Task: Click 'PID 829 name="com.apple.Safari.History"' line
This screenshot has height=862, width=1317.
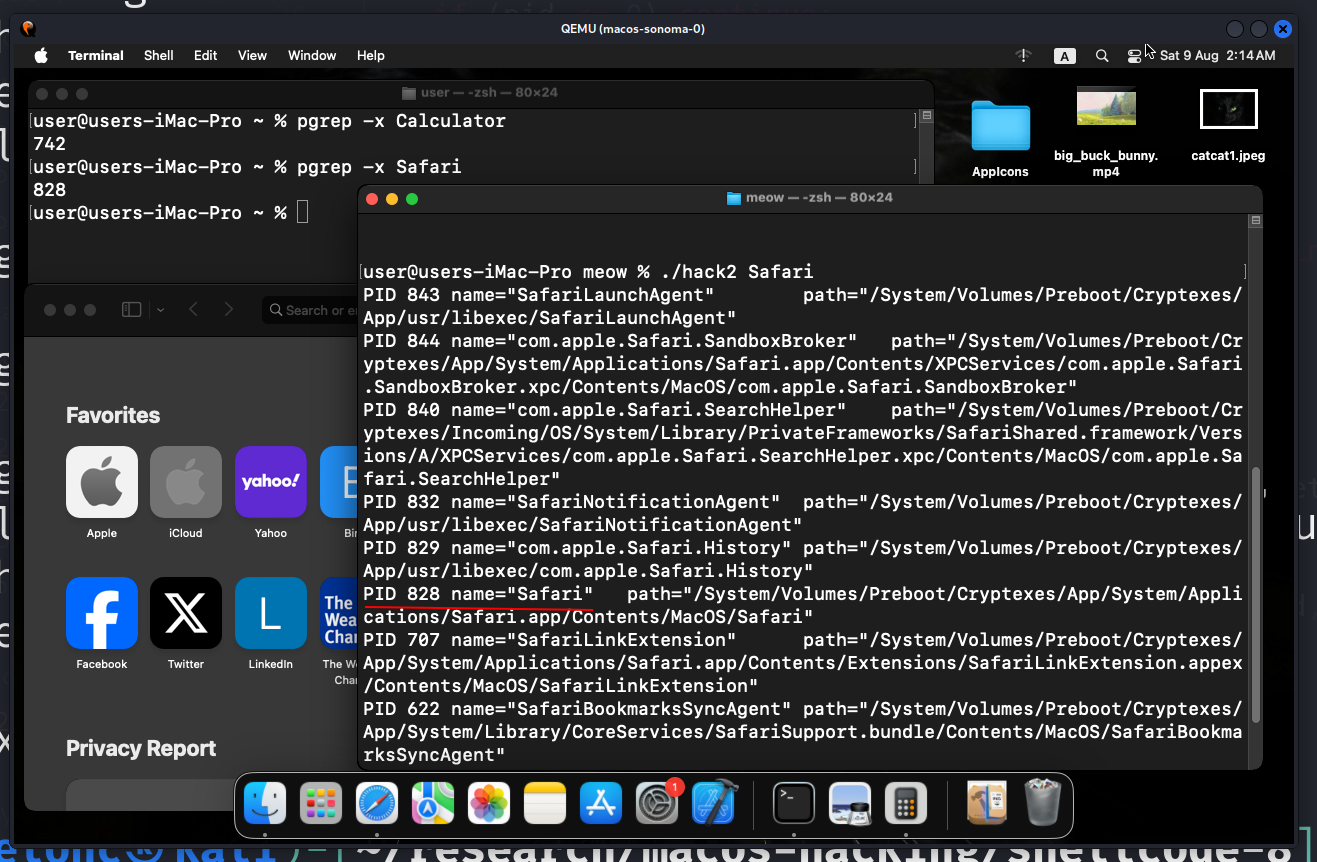Action: (577, 547)
